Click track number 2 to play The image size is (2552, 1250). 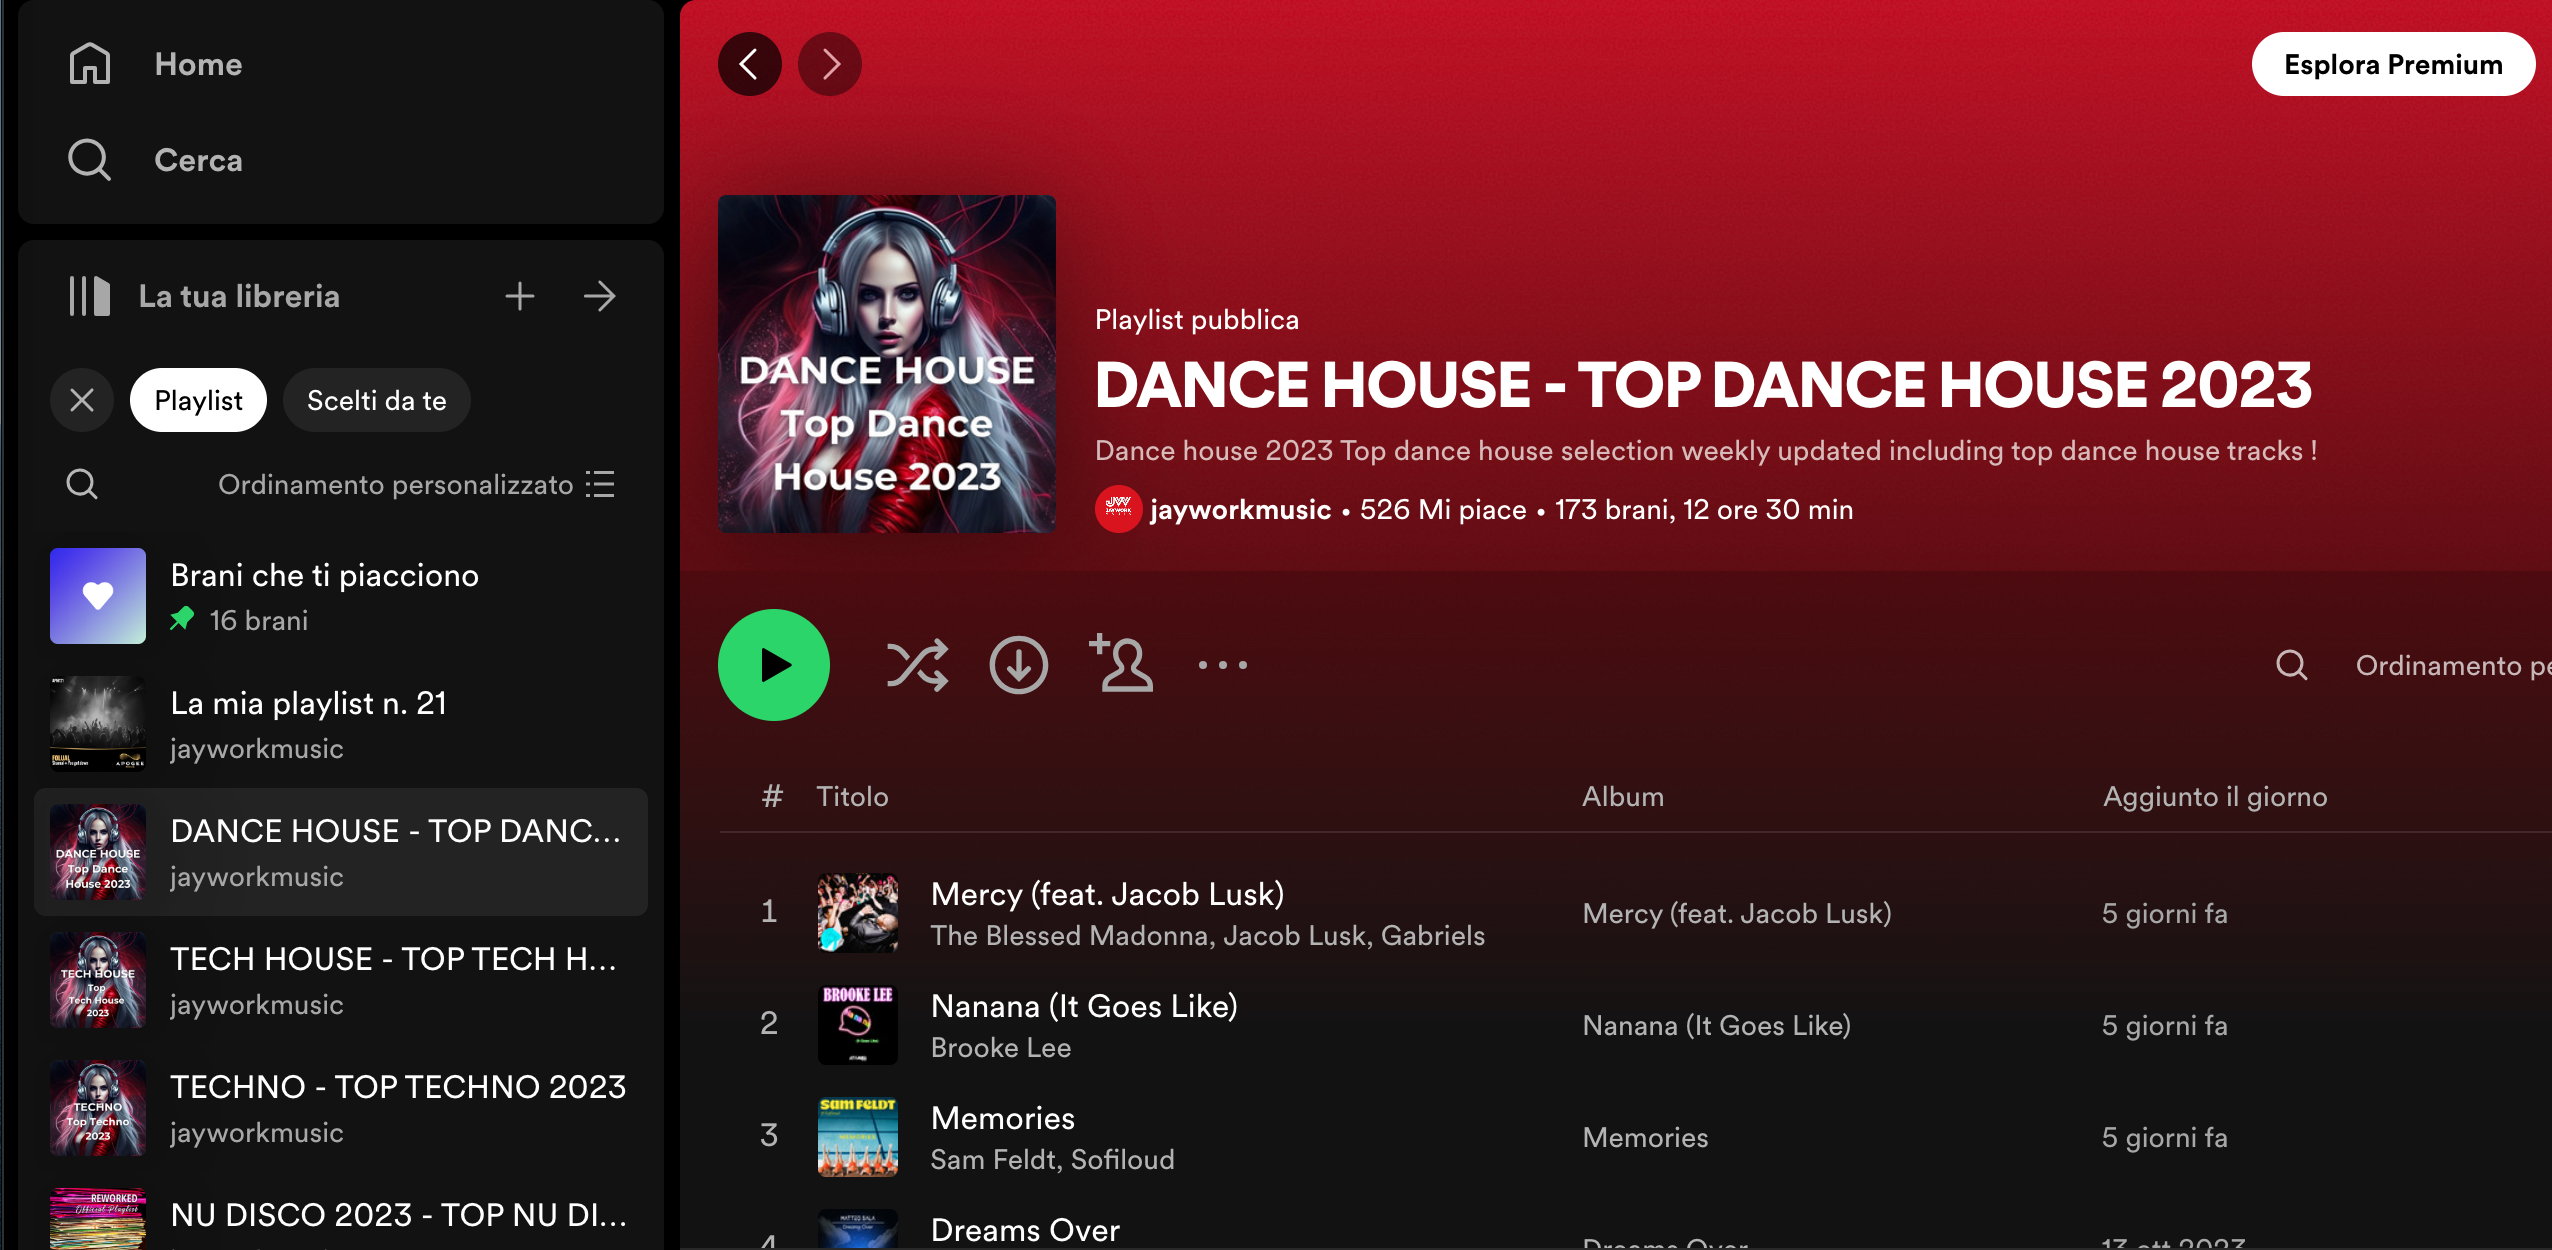click(769, 1023)
